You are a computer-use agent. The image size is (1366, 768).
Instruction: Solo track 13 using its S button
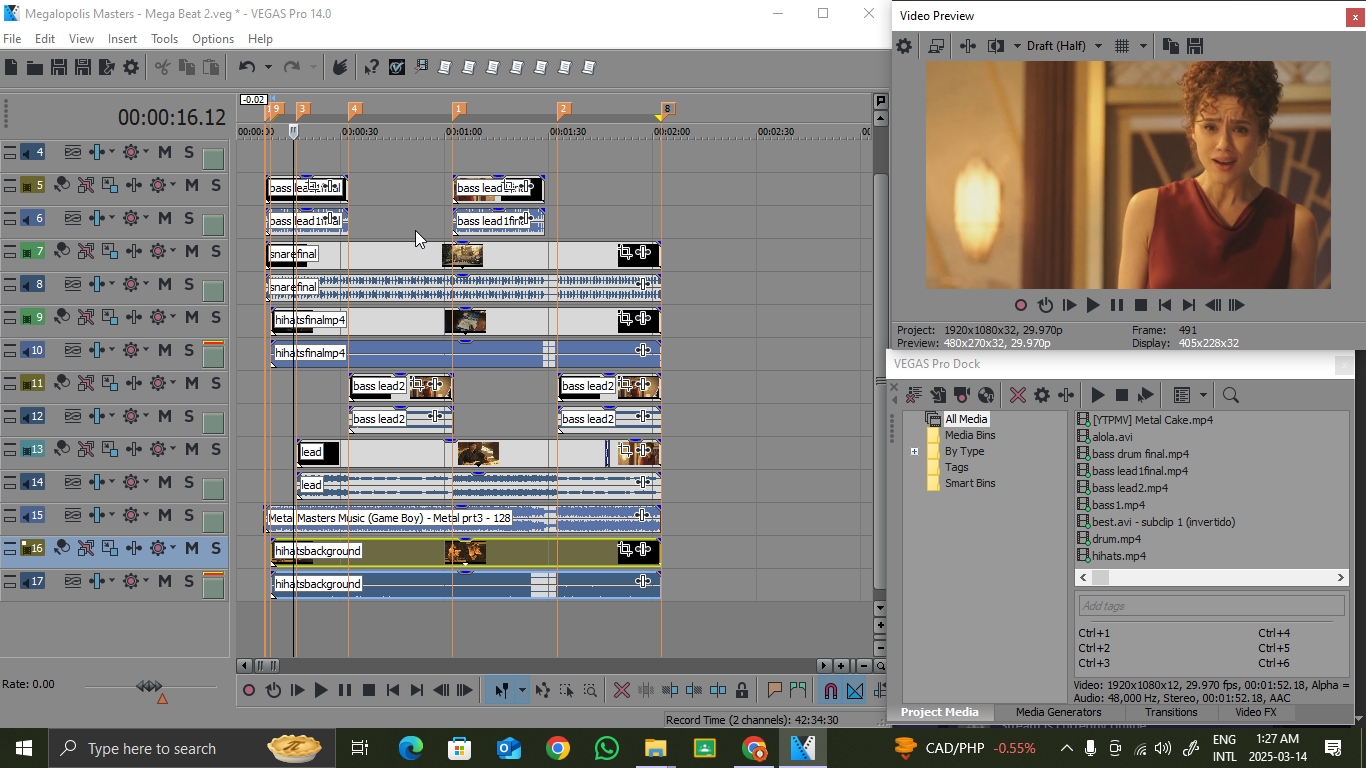coord(216,449)
